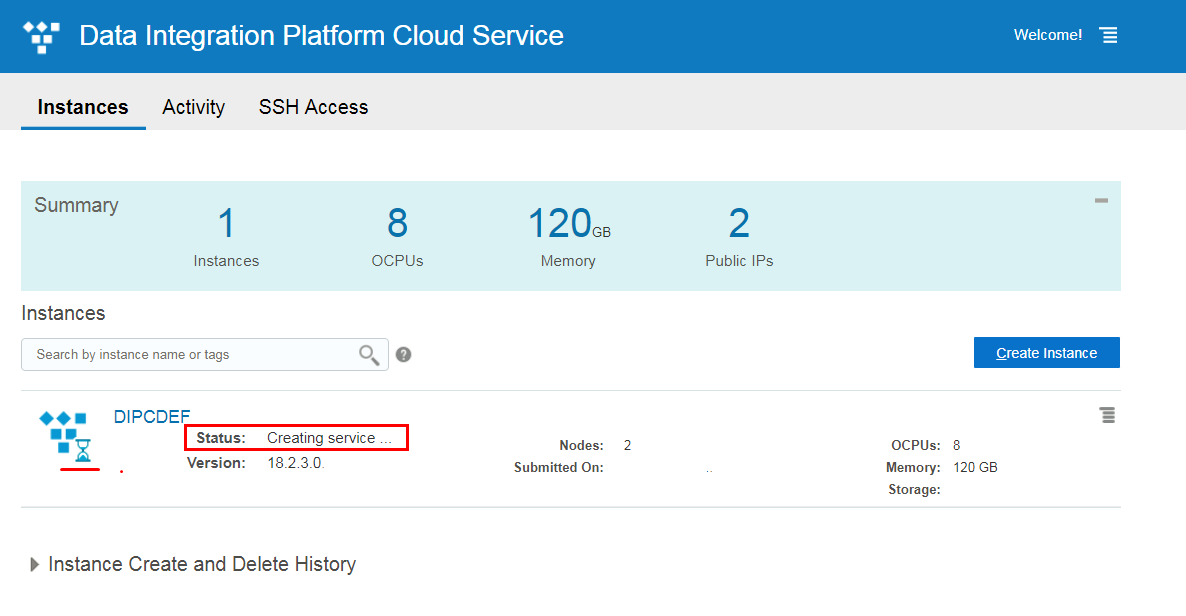Collapse the Summary panel

pos(1101,200)
